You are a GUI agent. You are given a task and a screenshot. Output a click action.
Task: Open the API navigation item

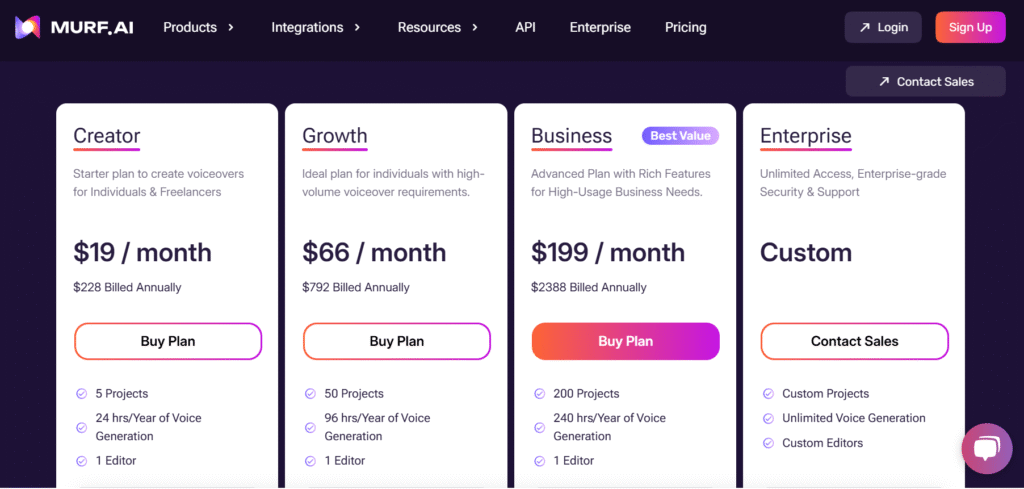pos(525,27)
